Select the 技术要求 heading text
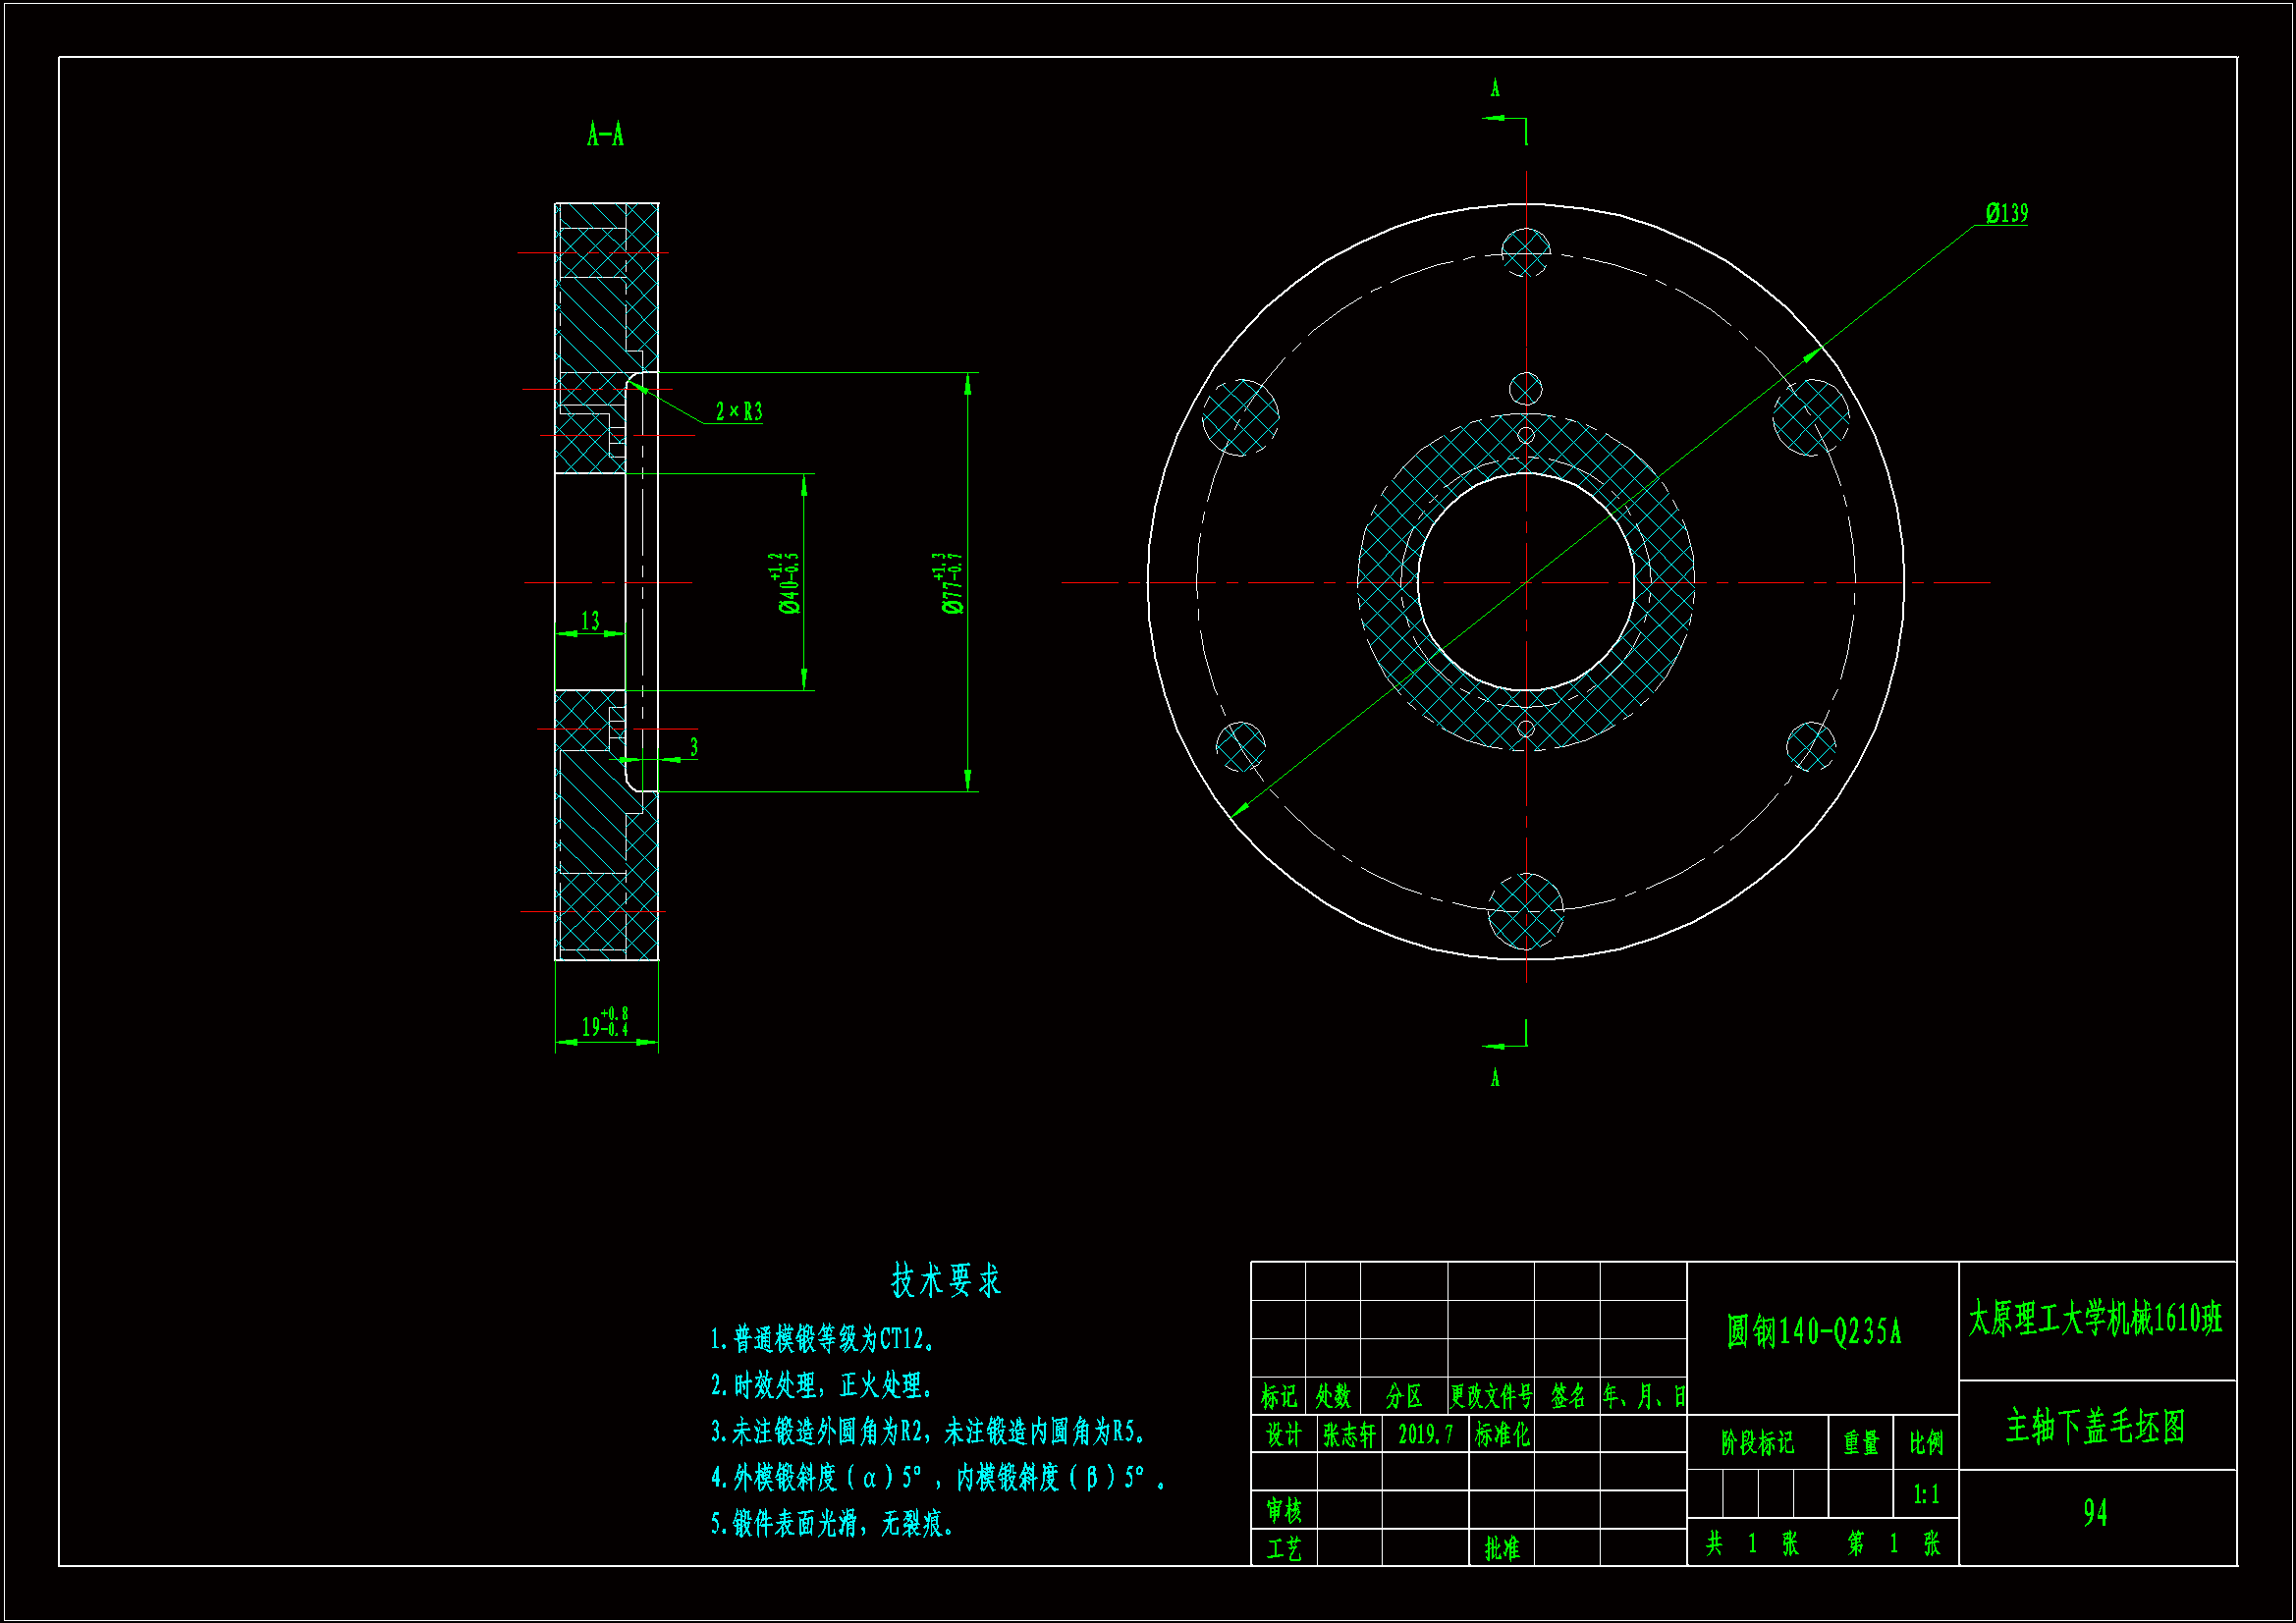The width and height of the screenshot is (2296, 1623). pyautogui.click(x=945, y=1280)
